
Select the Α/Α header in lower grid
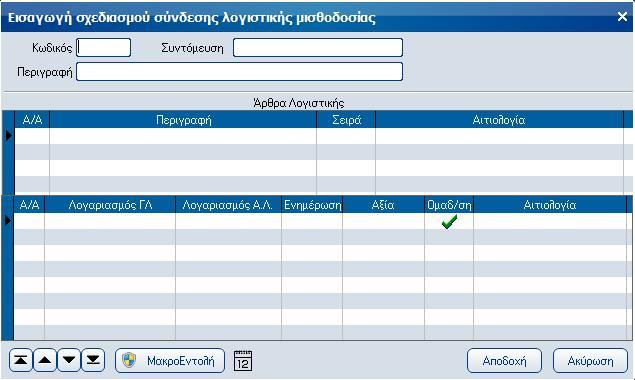(x=29, y=205)
